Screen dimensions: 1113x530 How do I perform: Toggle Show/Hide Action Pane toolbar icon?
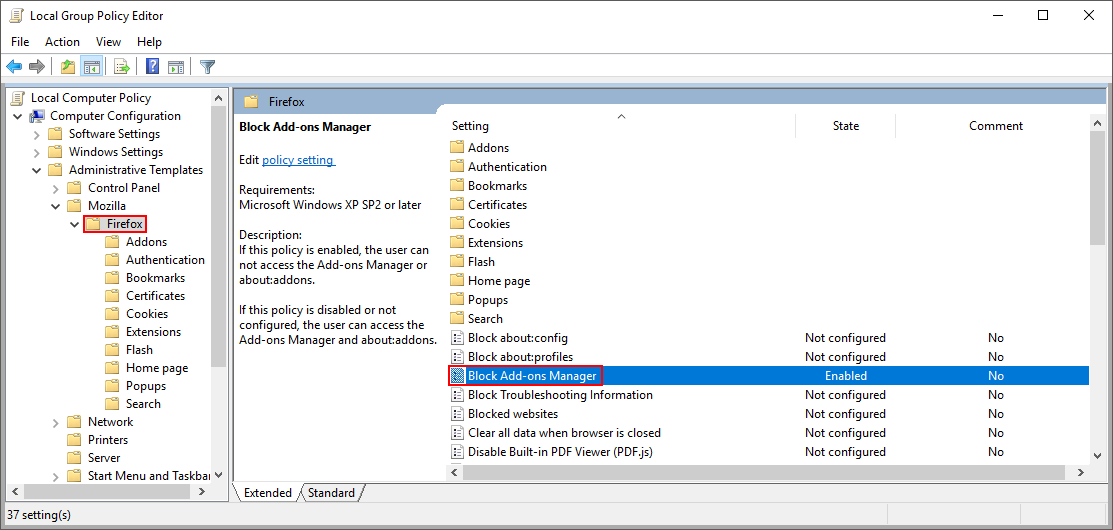(x=175, y=67)
